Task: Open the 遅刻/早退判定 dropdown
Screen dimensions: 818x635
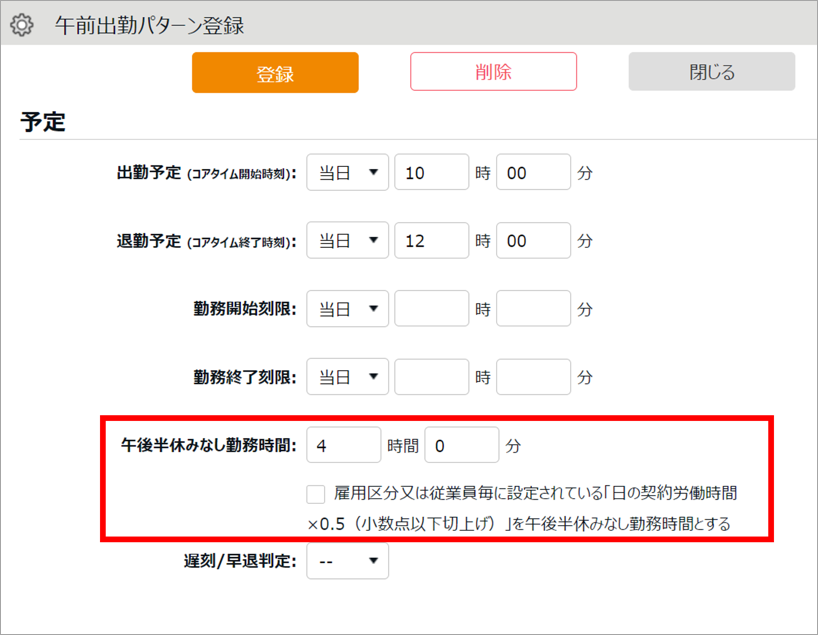Action: tap(347, 561)
